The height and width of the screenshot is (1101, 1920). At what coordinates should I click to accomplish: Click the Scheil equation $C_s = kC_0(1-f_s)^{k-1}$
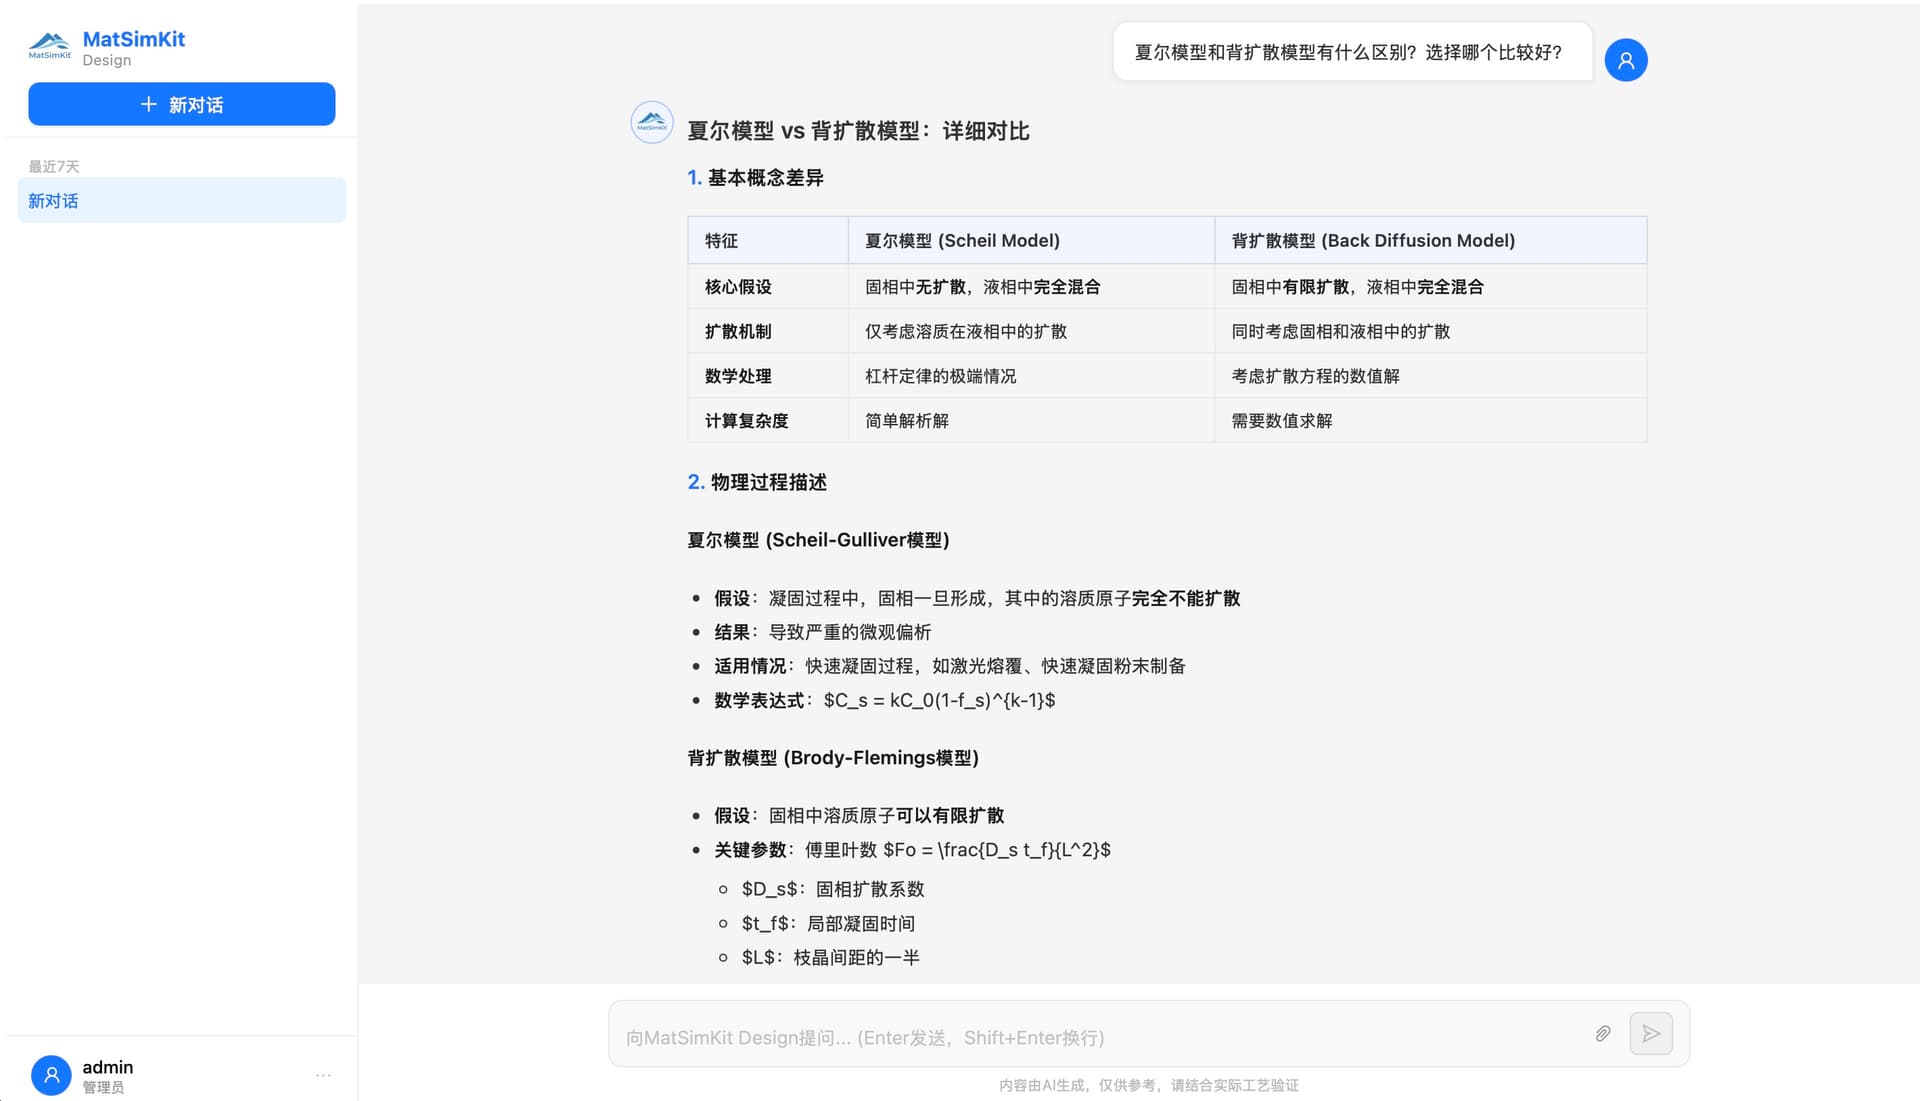938,700
